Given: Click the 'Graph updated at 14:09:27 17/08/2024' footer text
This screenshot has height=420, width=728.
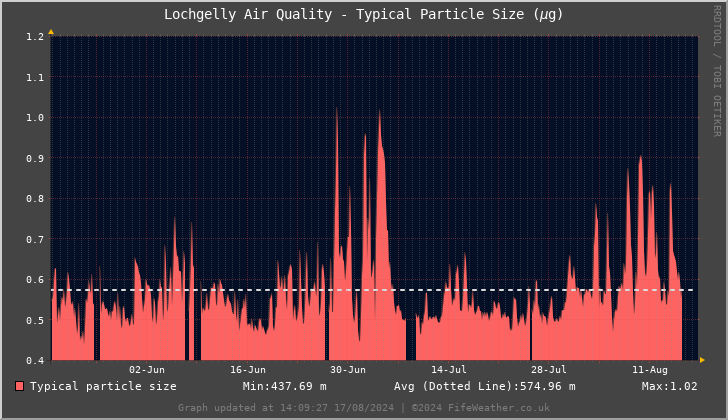Looking at the screenshot, I should pyautogui.click(x=286, y=408).
